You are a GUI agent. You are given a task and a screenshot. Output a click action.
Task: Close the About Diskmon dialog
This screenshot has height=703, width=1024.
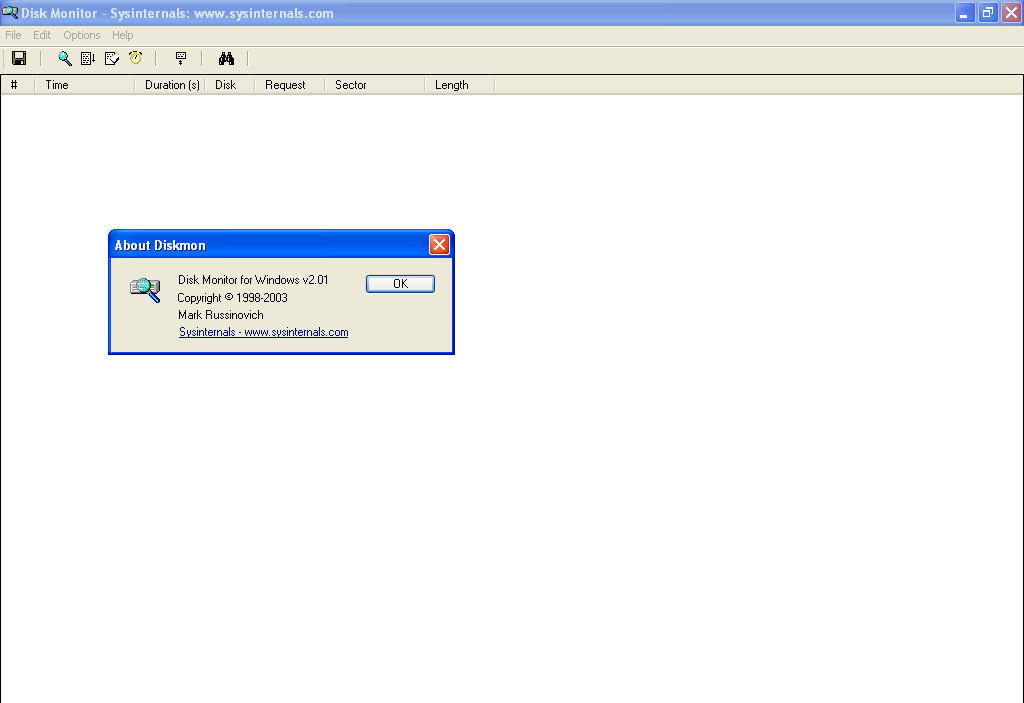(439, 244)
